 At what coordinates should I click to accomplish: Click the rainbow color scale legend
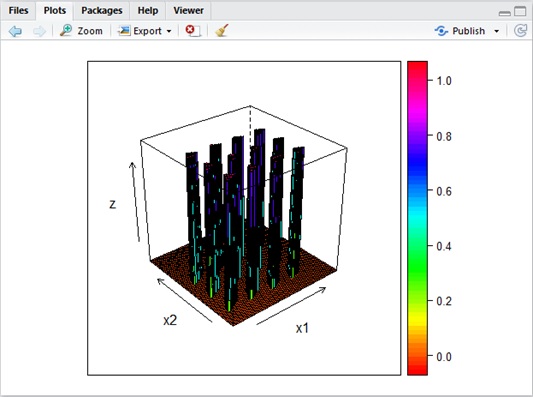pyautogui.click(x=417, y=218)
